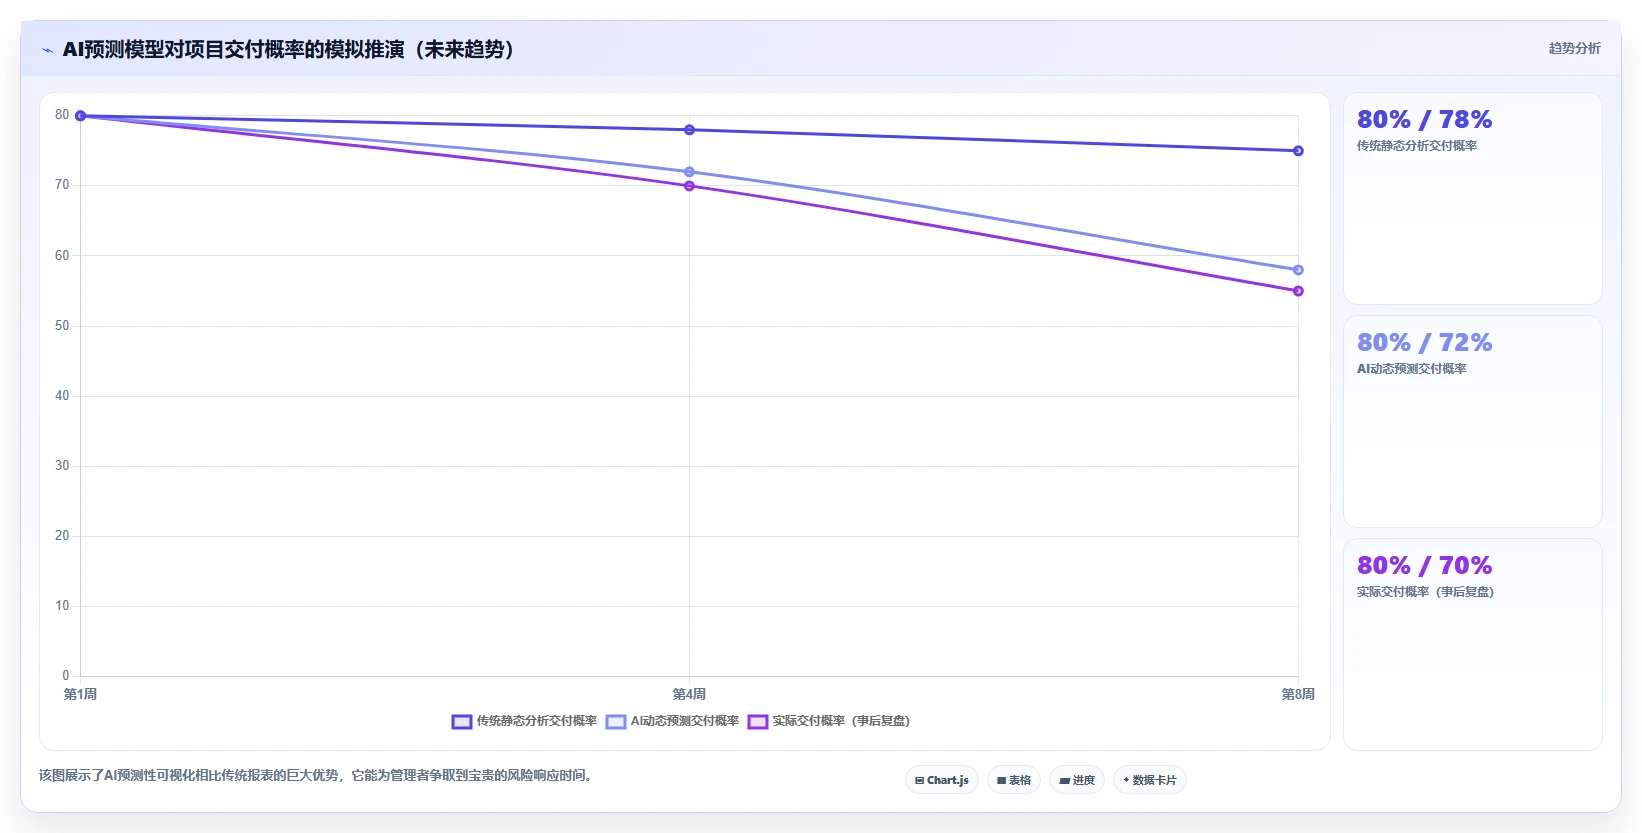1642x833 pixels.
Task: Open the 80% / 72% stat card
Action: coord(1472,422)
